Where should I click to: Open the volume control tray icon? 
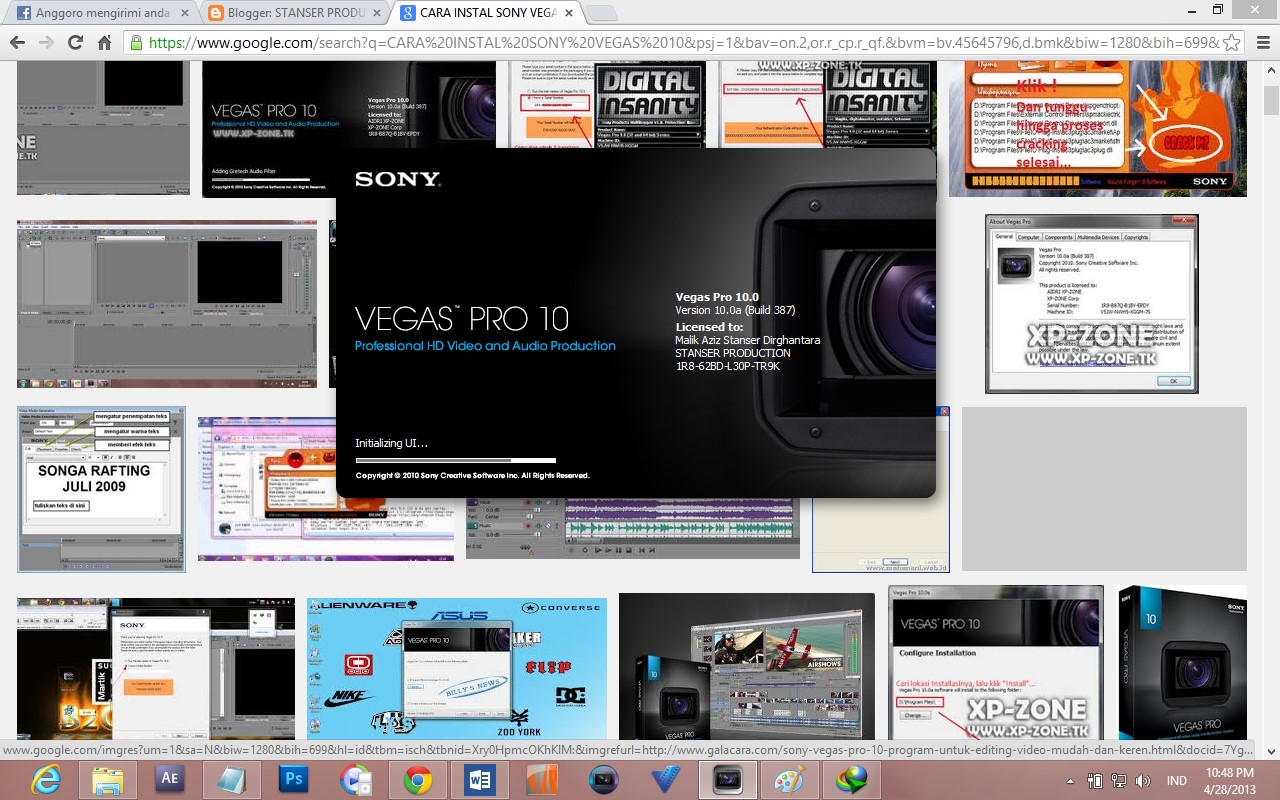[x=1142, y=781]
